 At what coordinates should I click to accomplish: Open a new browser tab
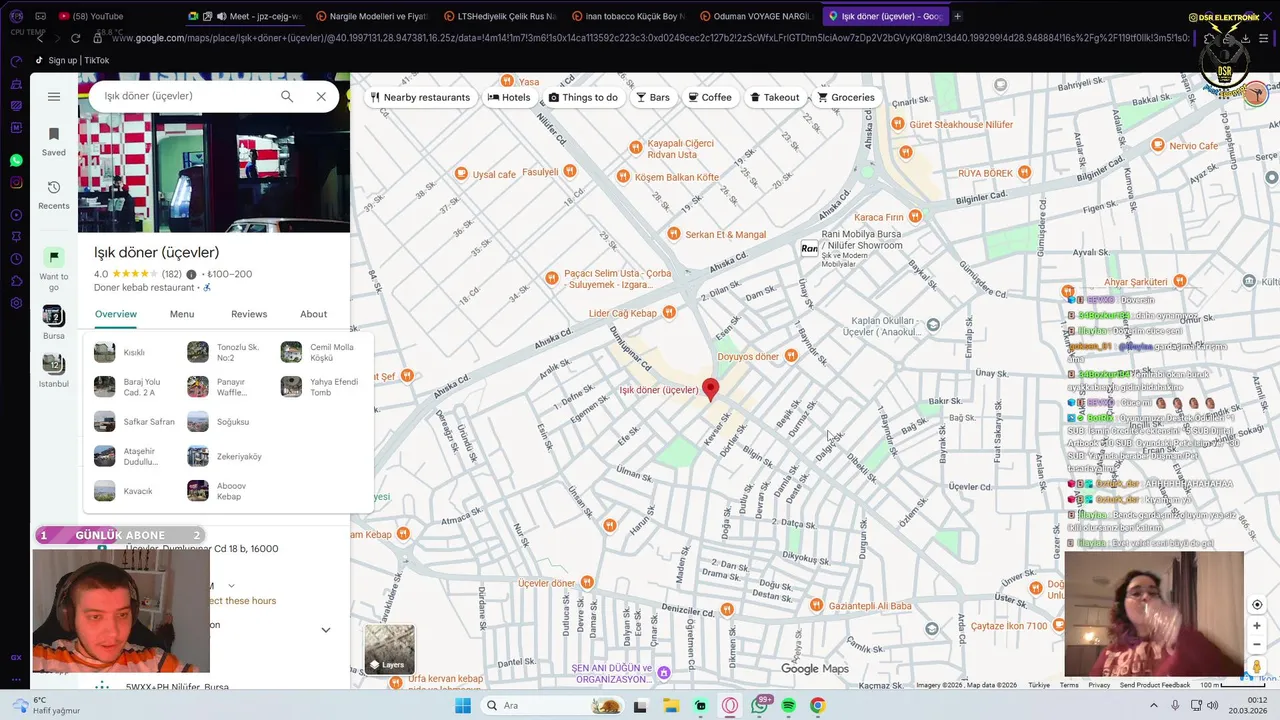coord(957,16)
